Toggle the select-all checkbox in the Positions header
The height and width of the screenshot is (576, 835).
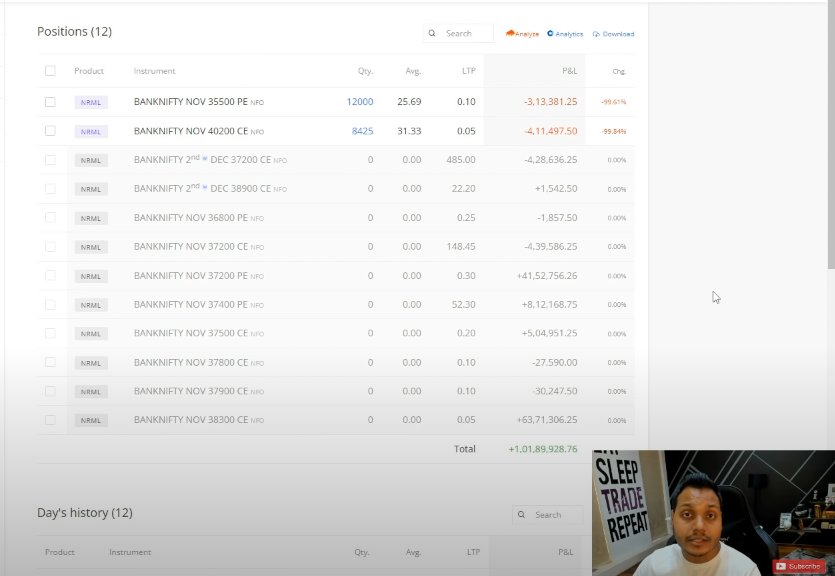coord(50,71)
